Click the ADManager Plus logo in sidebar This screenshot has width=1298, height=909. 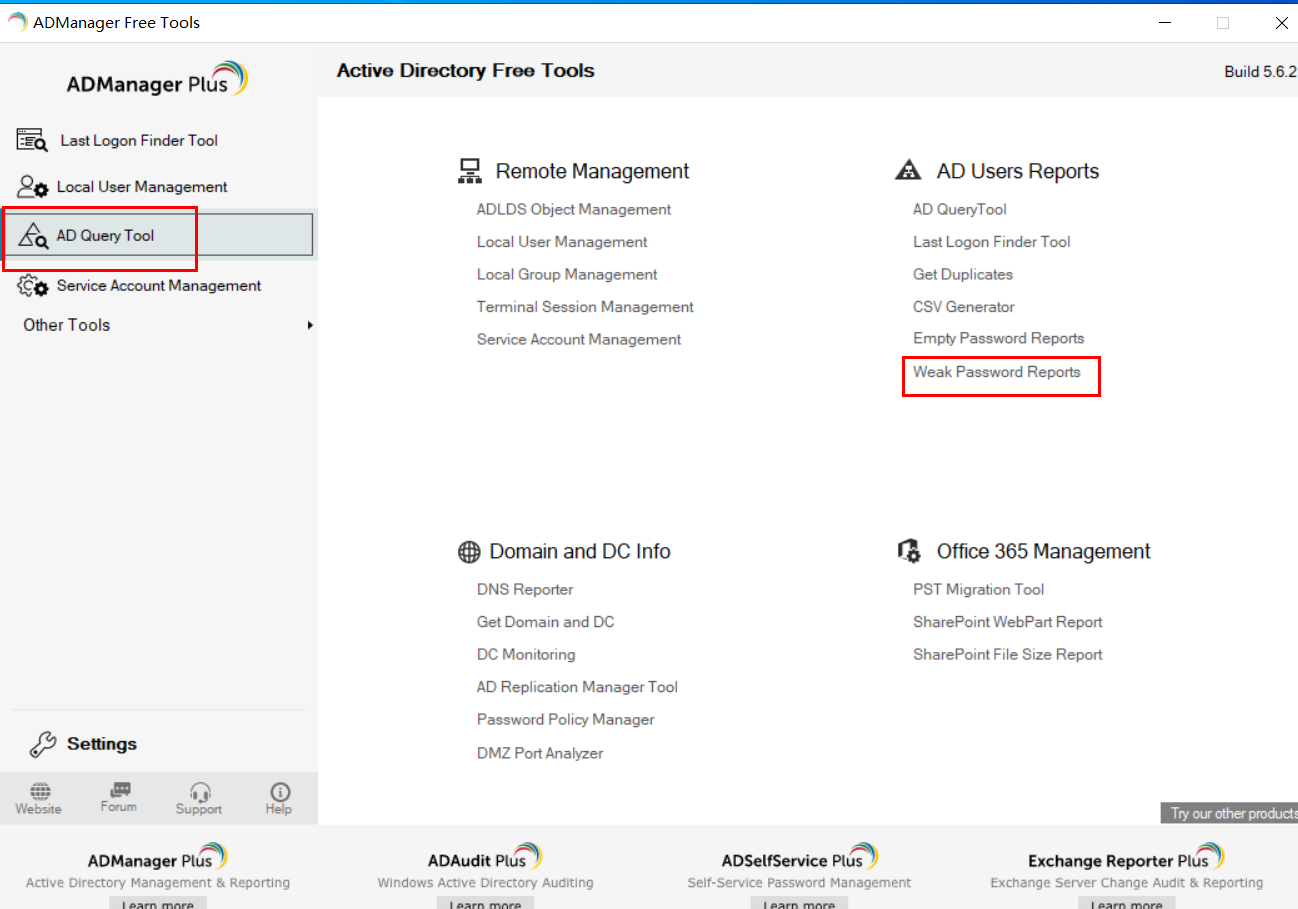tap(157, 80)
